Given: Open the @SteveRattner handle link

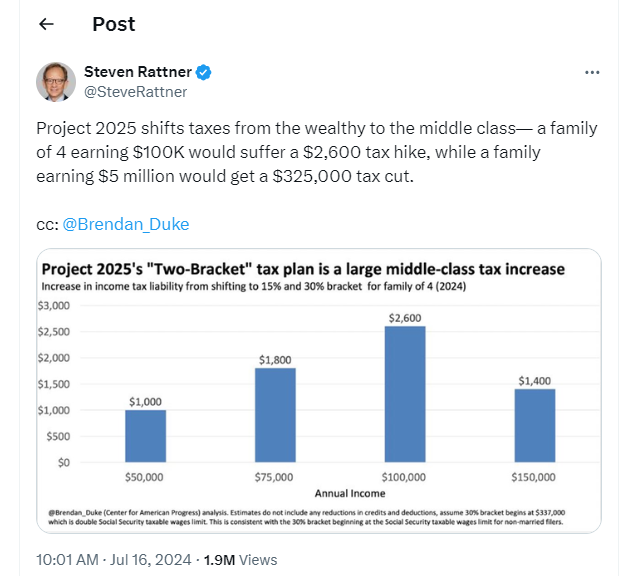Looking at the screenshot, I should click(x=135, y=92).
